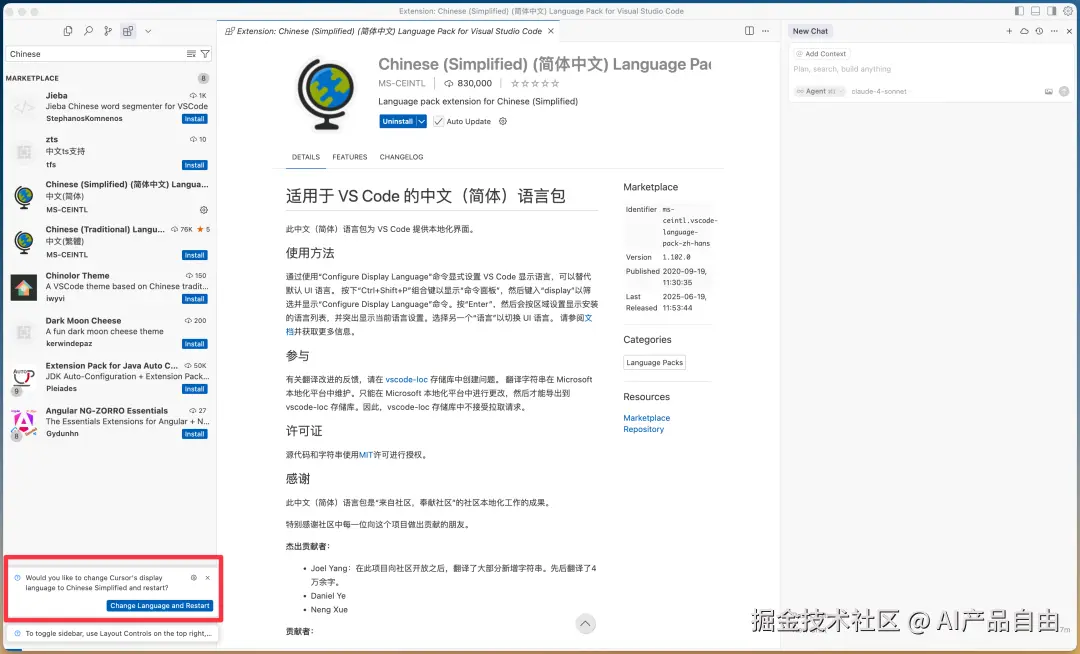1080x654 pixels.
Task: Clear extension search results icon
Action: point(191,54)
